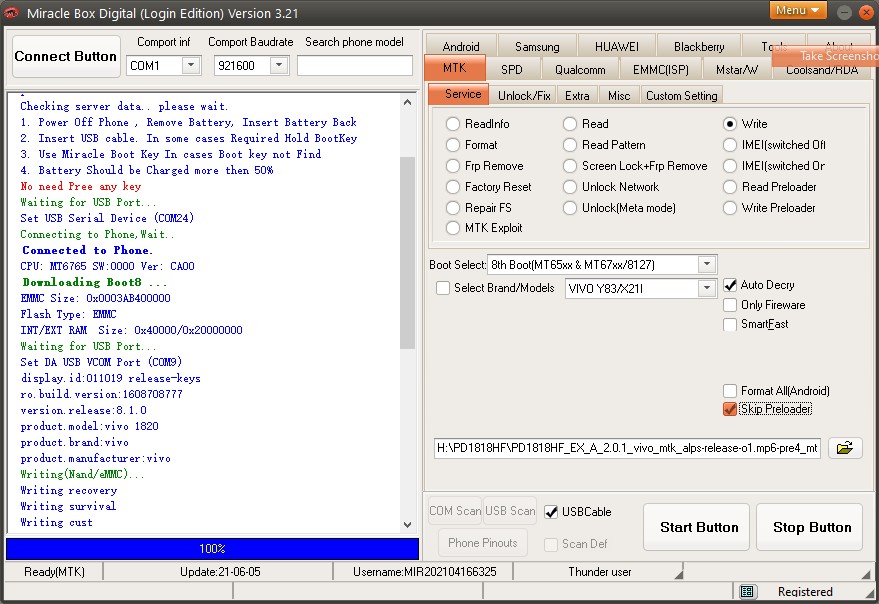879x604 pixels.
Task: Open the Misc sub-tab
Action: pos(619,95)
